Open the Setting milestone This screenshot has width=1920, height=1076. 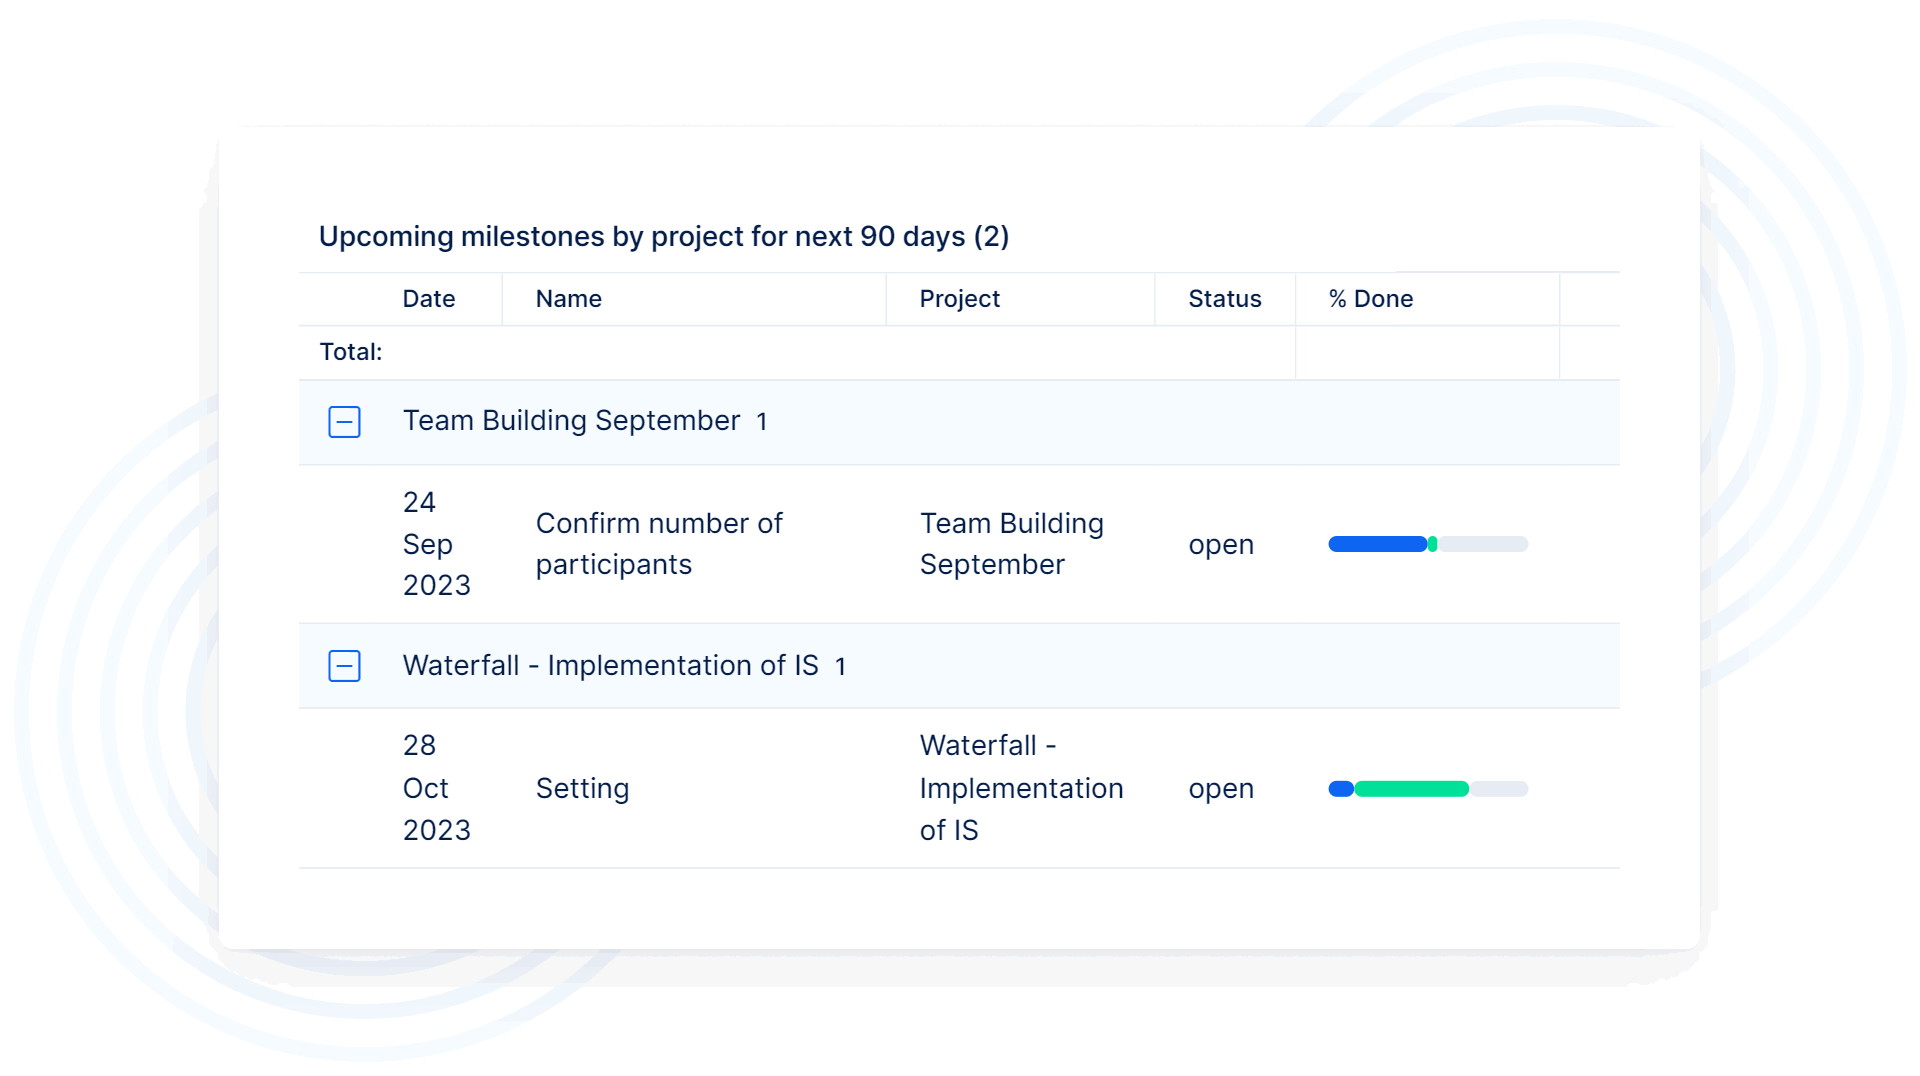[582, 789]
